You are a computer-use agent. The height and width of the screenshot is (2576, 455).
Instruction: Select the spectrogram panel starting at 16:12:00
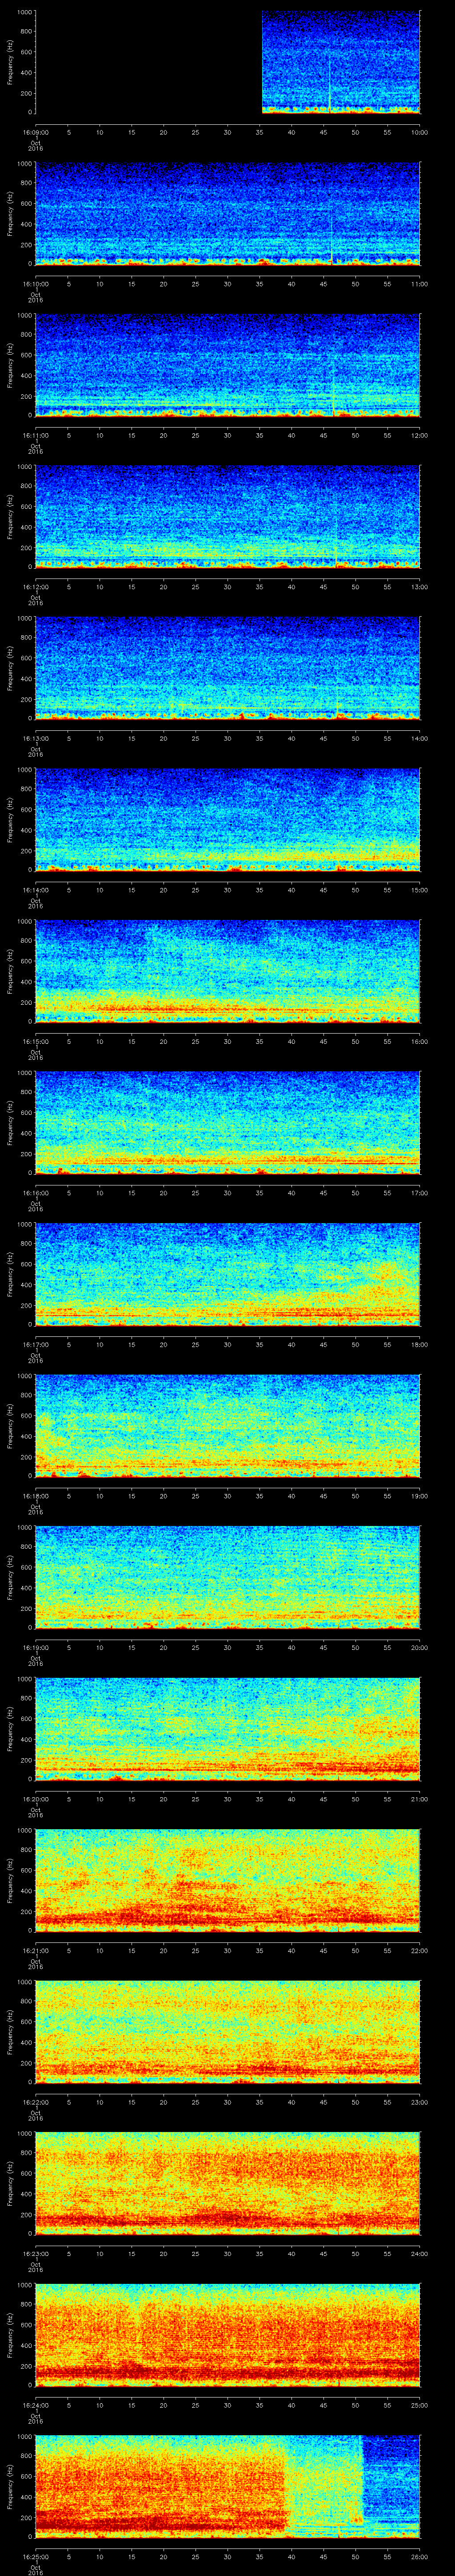[x=227, y=517]
